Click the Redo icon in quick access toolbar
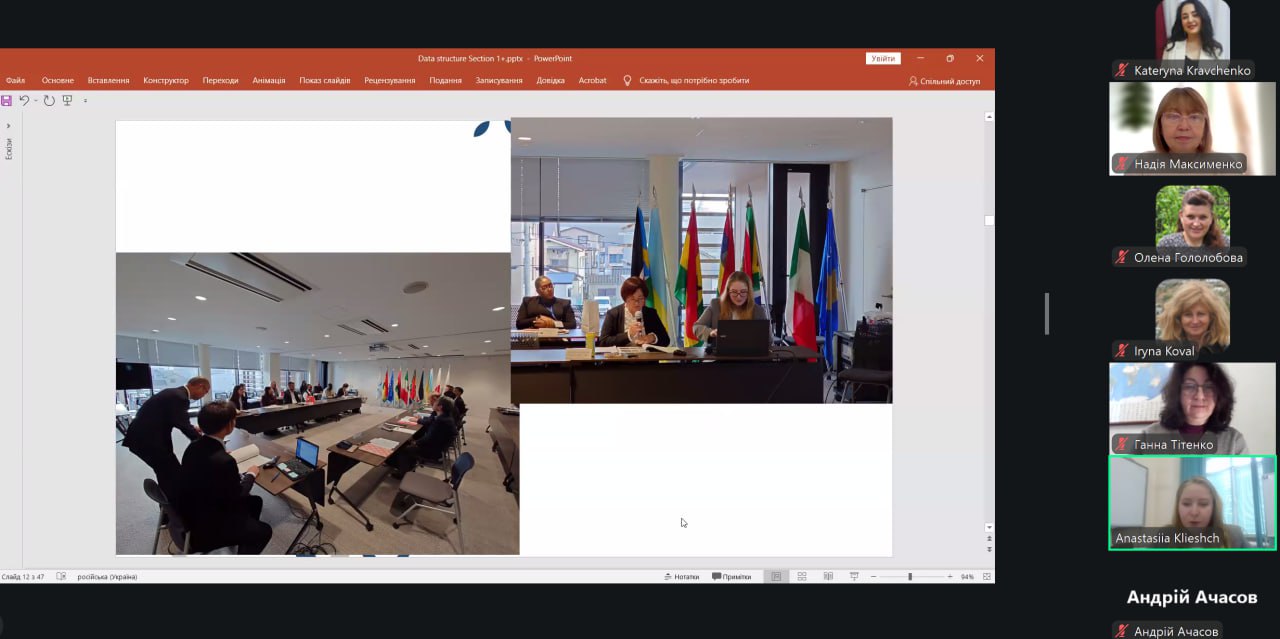The image size is (1280, 639). tap(49, 101)
